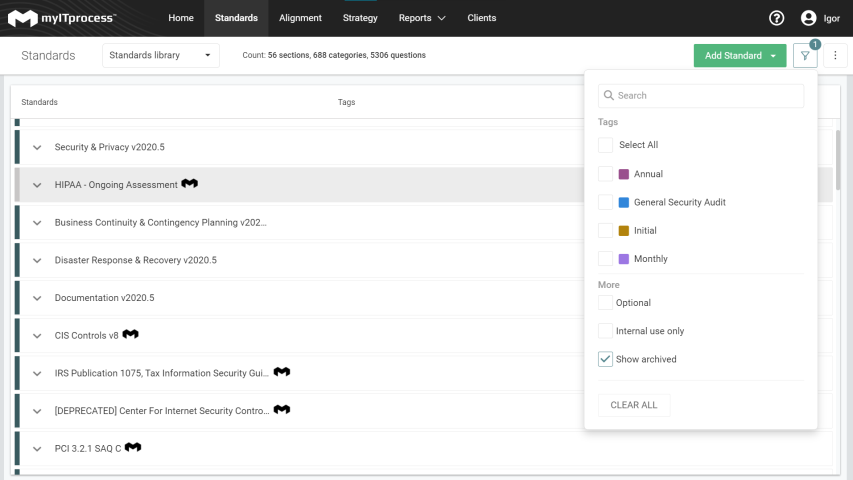Click the magnifier icon in the Search box

click(609, 95)
